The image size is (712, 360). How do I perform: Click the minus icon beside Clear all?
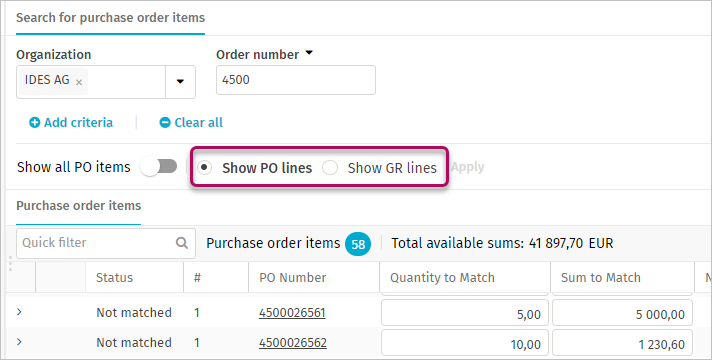pyautogui.click(x=165, y=123)
